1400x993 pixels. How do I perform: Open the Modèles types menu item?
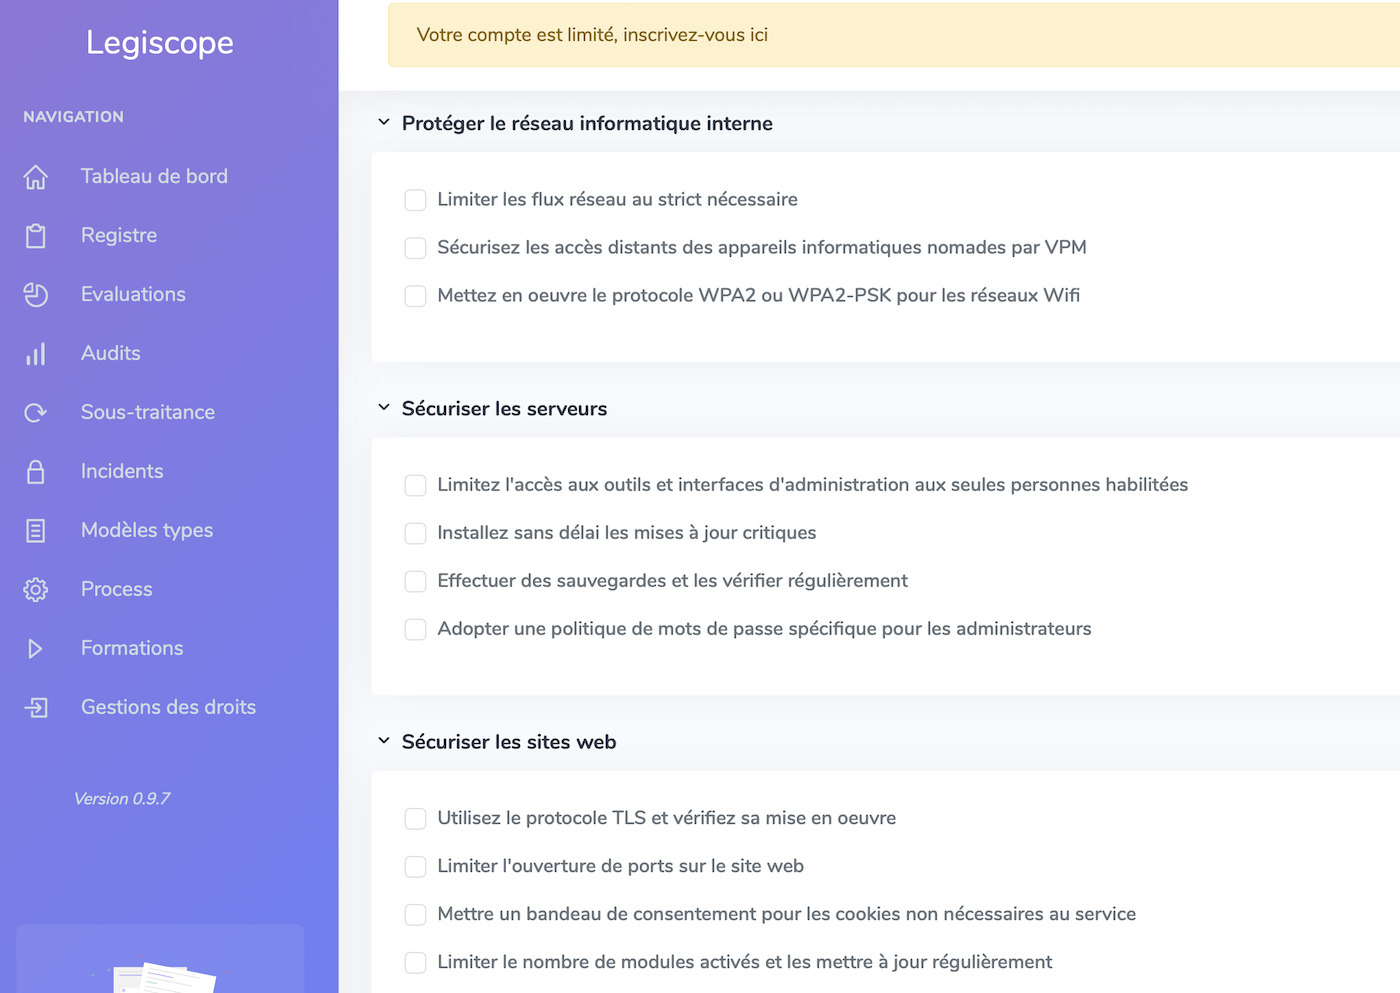tap(147, 530)
